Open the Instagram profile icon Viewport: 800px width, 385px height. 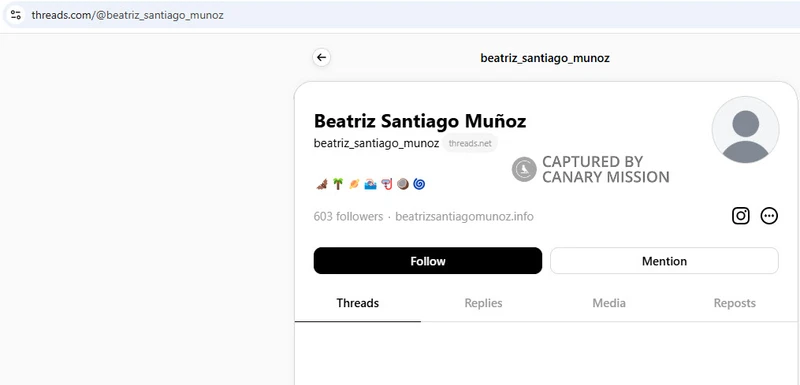coord(740,216)
